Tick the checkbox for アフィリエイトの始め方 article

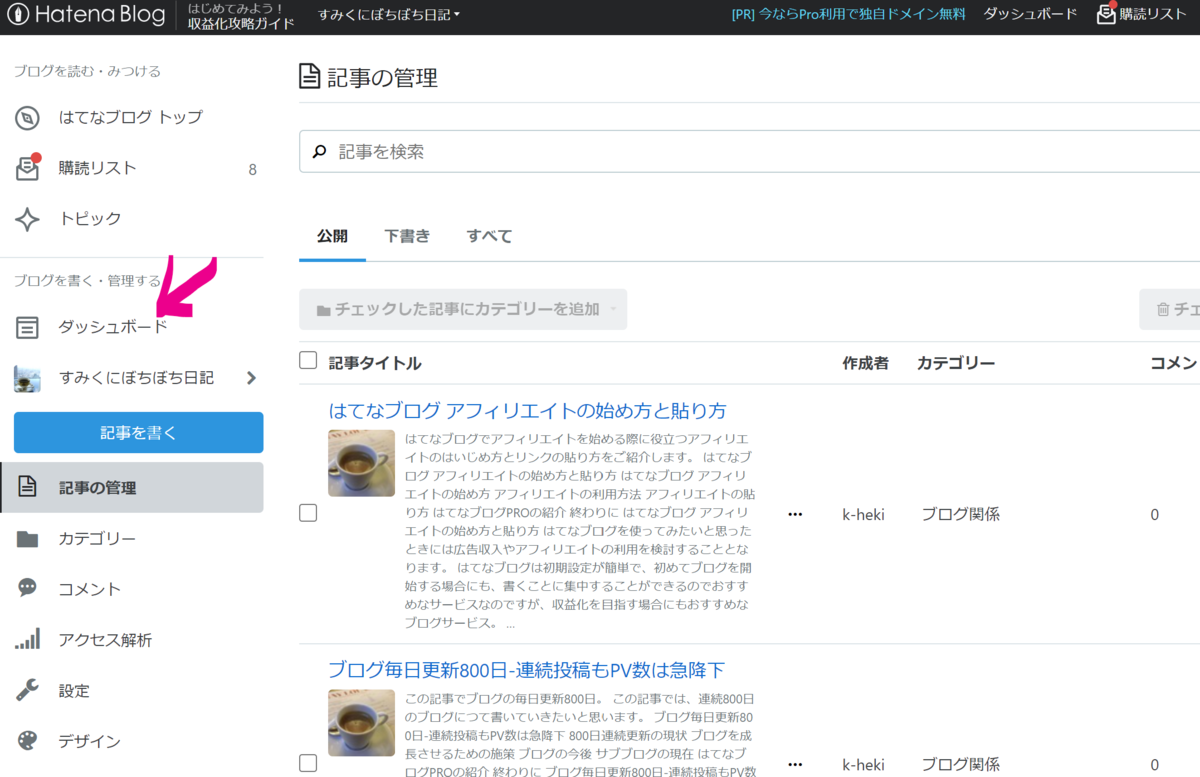[308, 513]
